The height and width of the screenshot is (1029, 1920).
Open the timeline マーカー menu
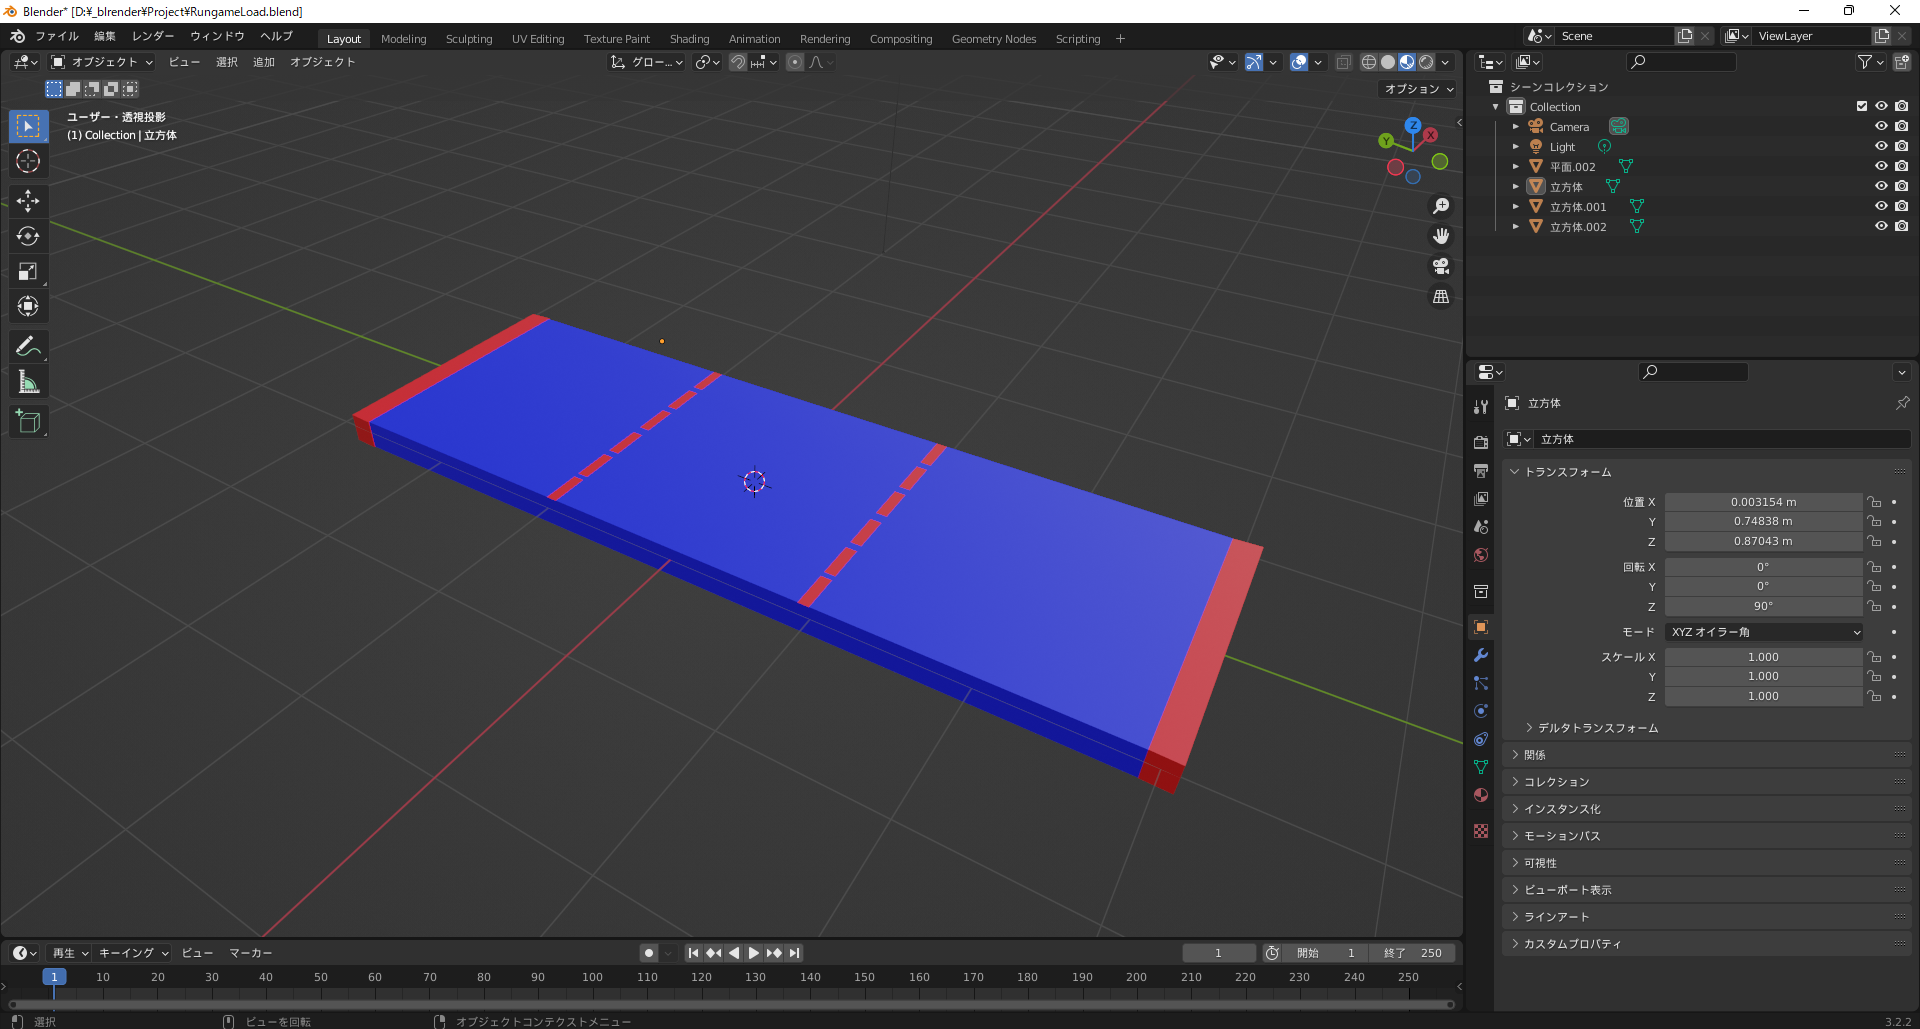pos(250,953)
